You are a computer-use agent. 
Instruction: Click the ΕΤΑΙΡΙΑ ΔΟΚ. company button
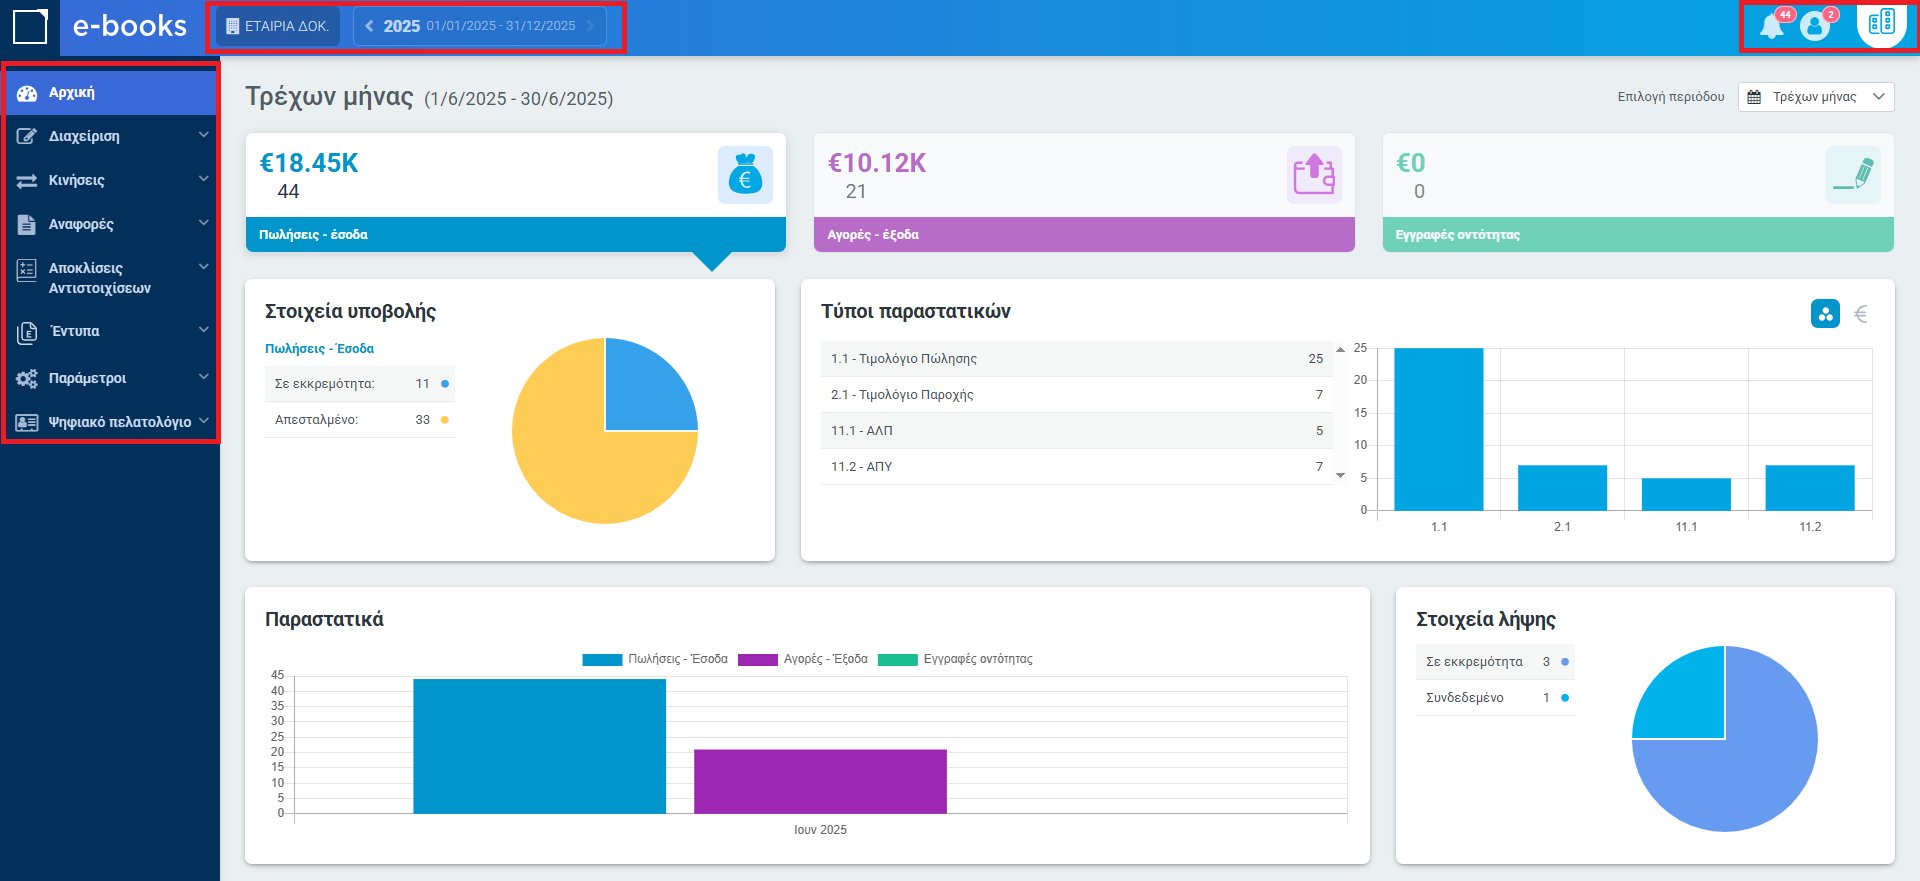[278, 26]
